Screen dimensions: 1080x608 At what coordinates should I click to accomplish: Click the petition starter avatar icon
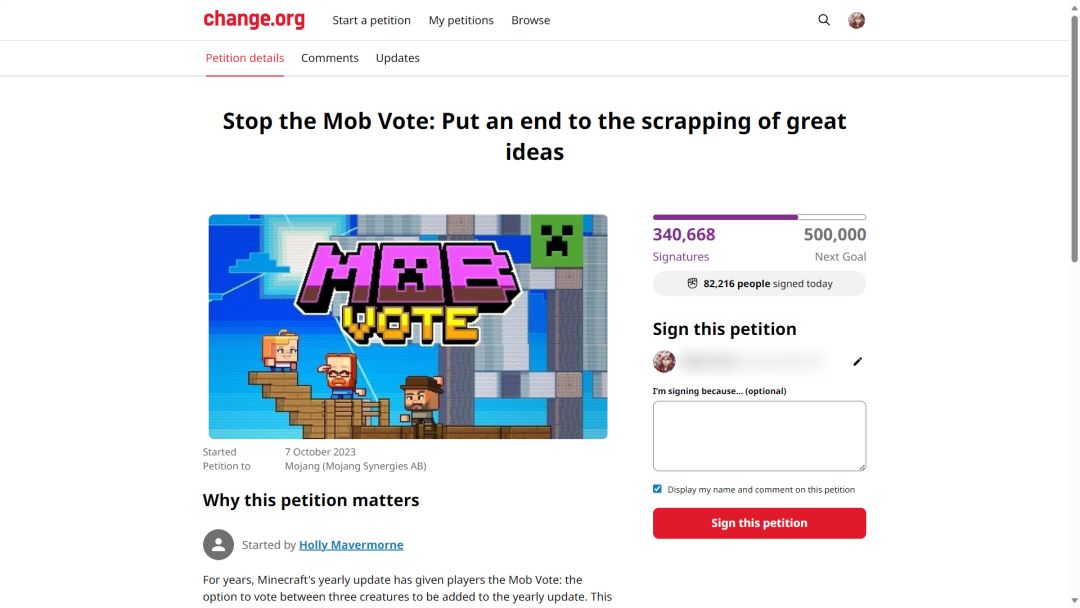coord(218,545)
